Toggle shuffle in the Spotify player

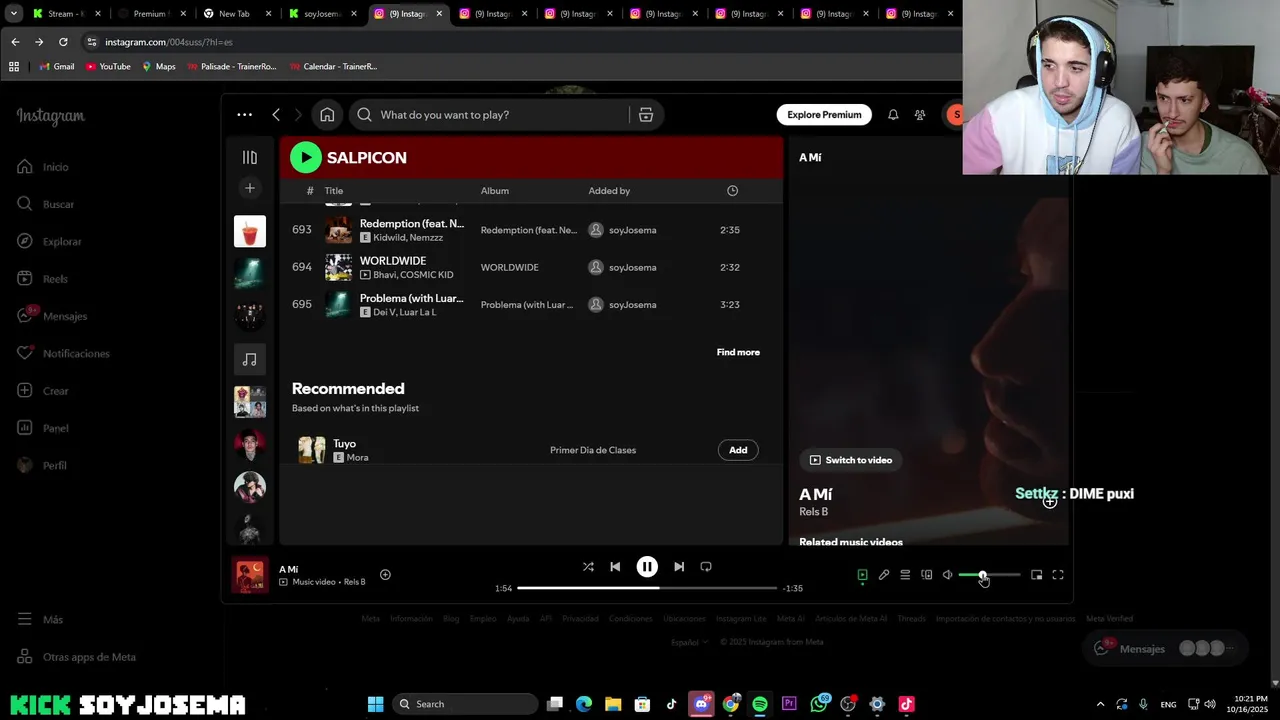click(x=588, y=567)
